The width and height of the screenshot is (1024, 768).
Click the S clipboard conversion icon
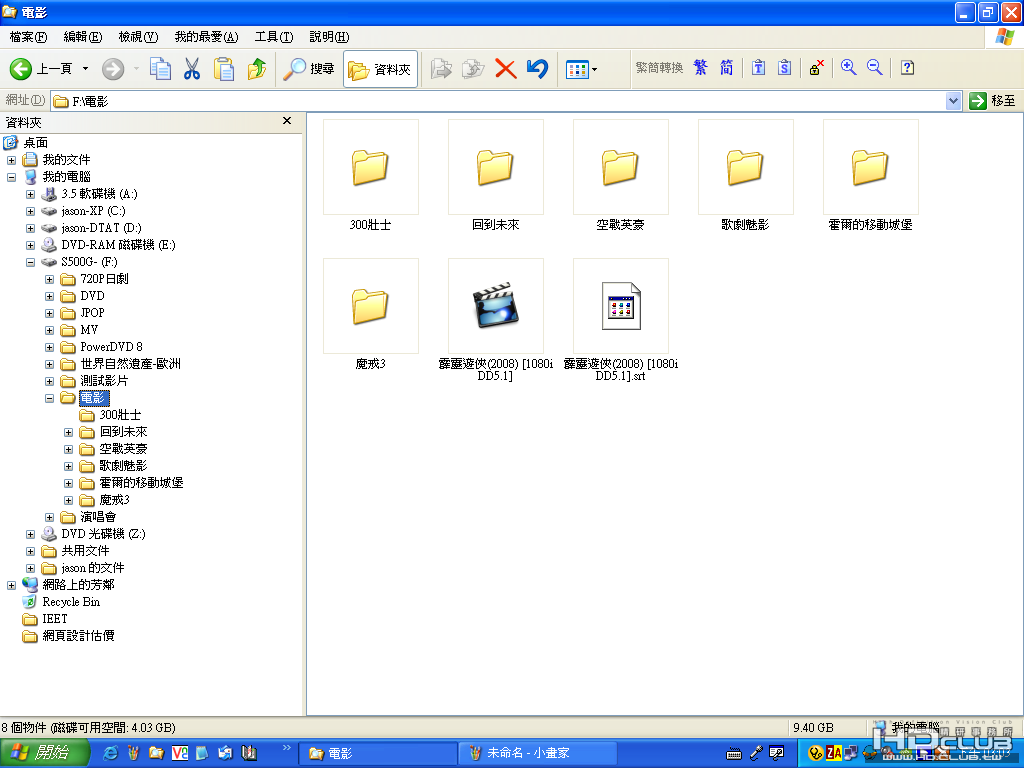[x=784, y=67]
